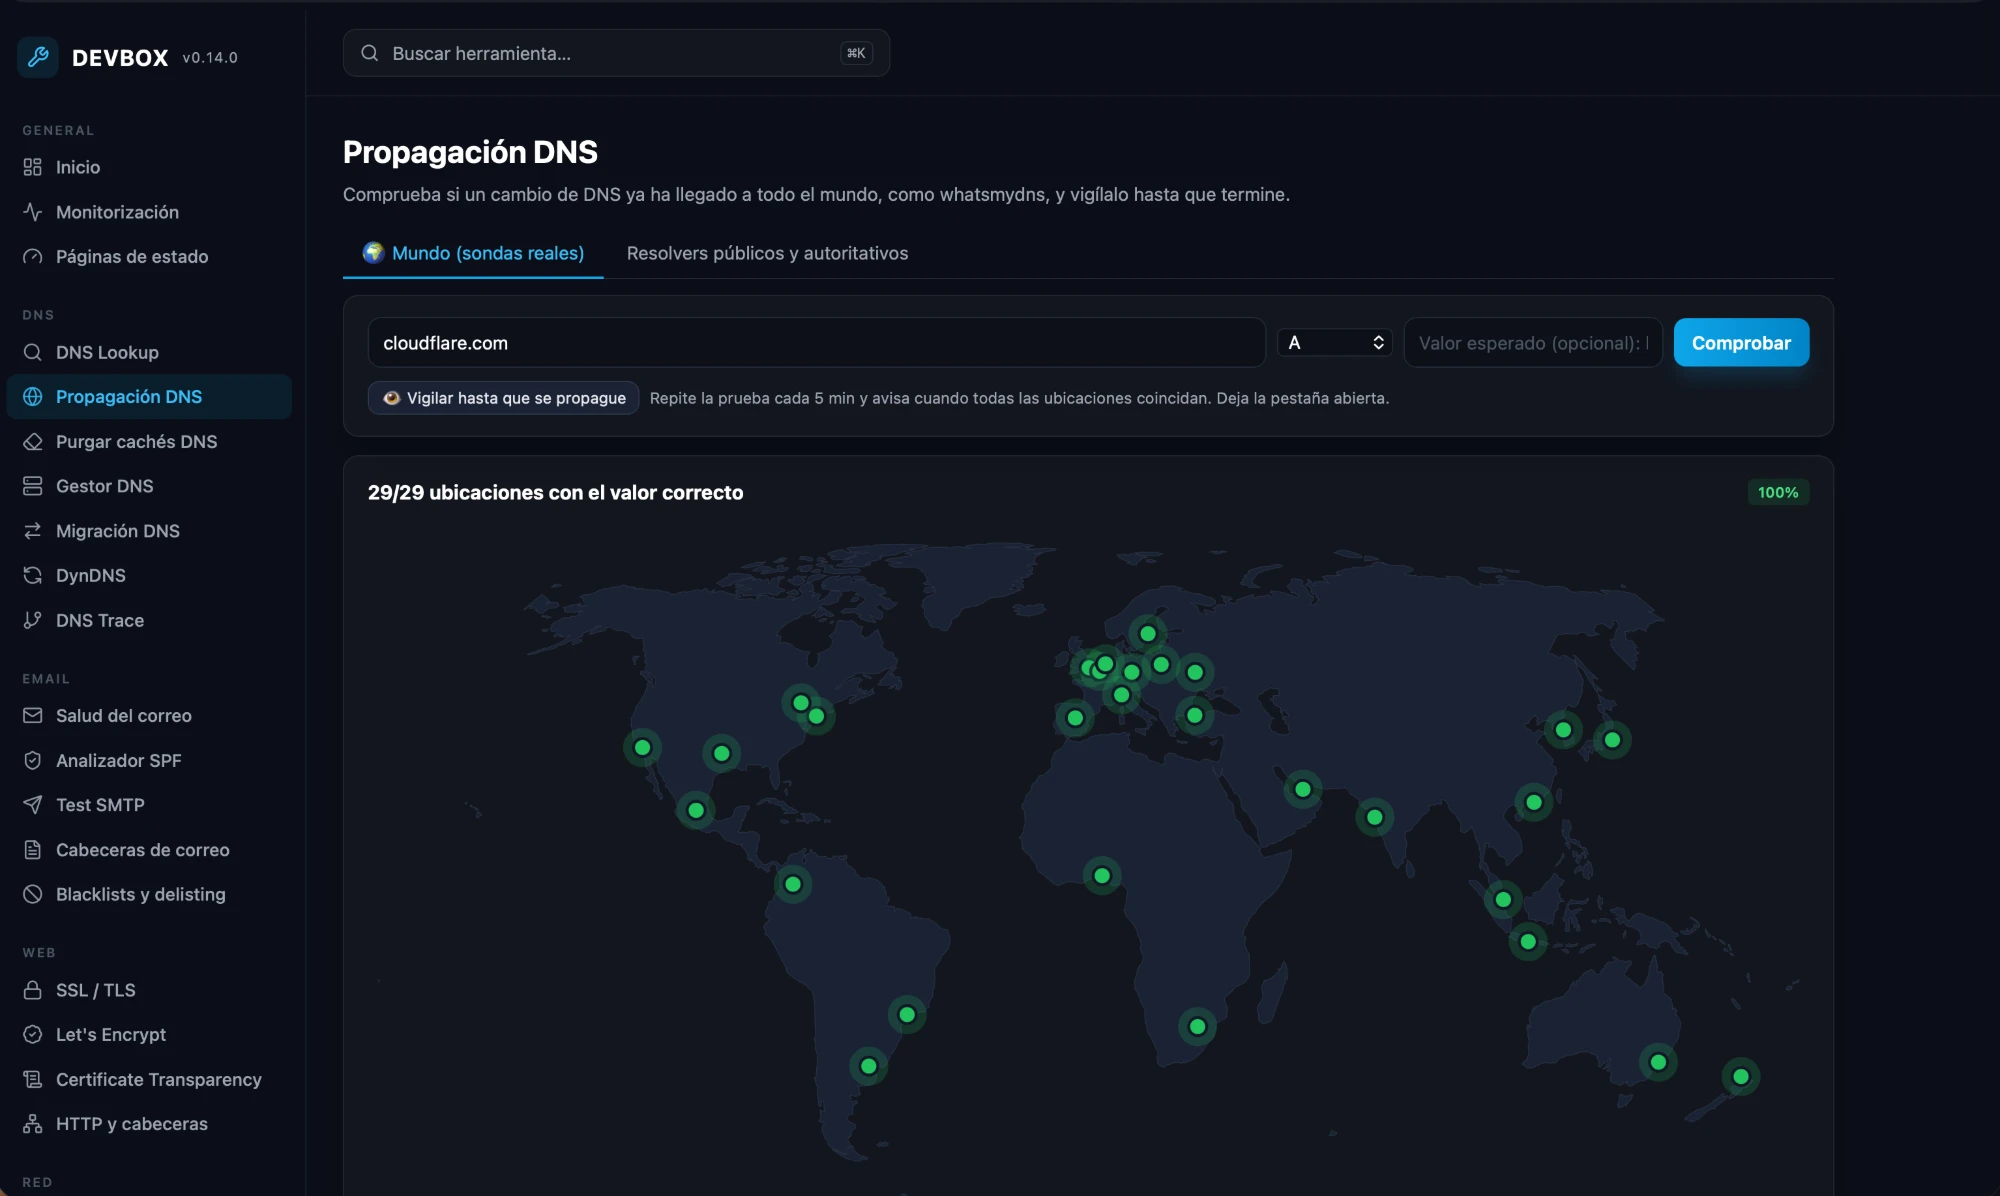Click the Analizador SPF shield icon
Image resolution: width=2000 pixels, height=1196 pixels.
pyautogui.click(x=33, y=760)
